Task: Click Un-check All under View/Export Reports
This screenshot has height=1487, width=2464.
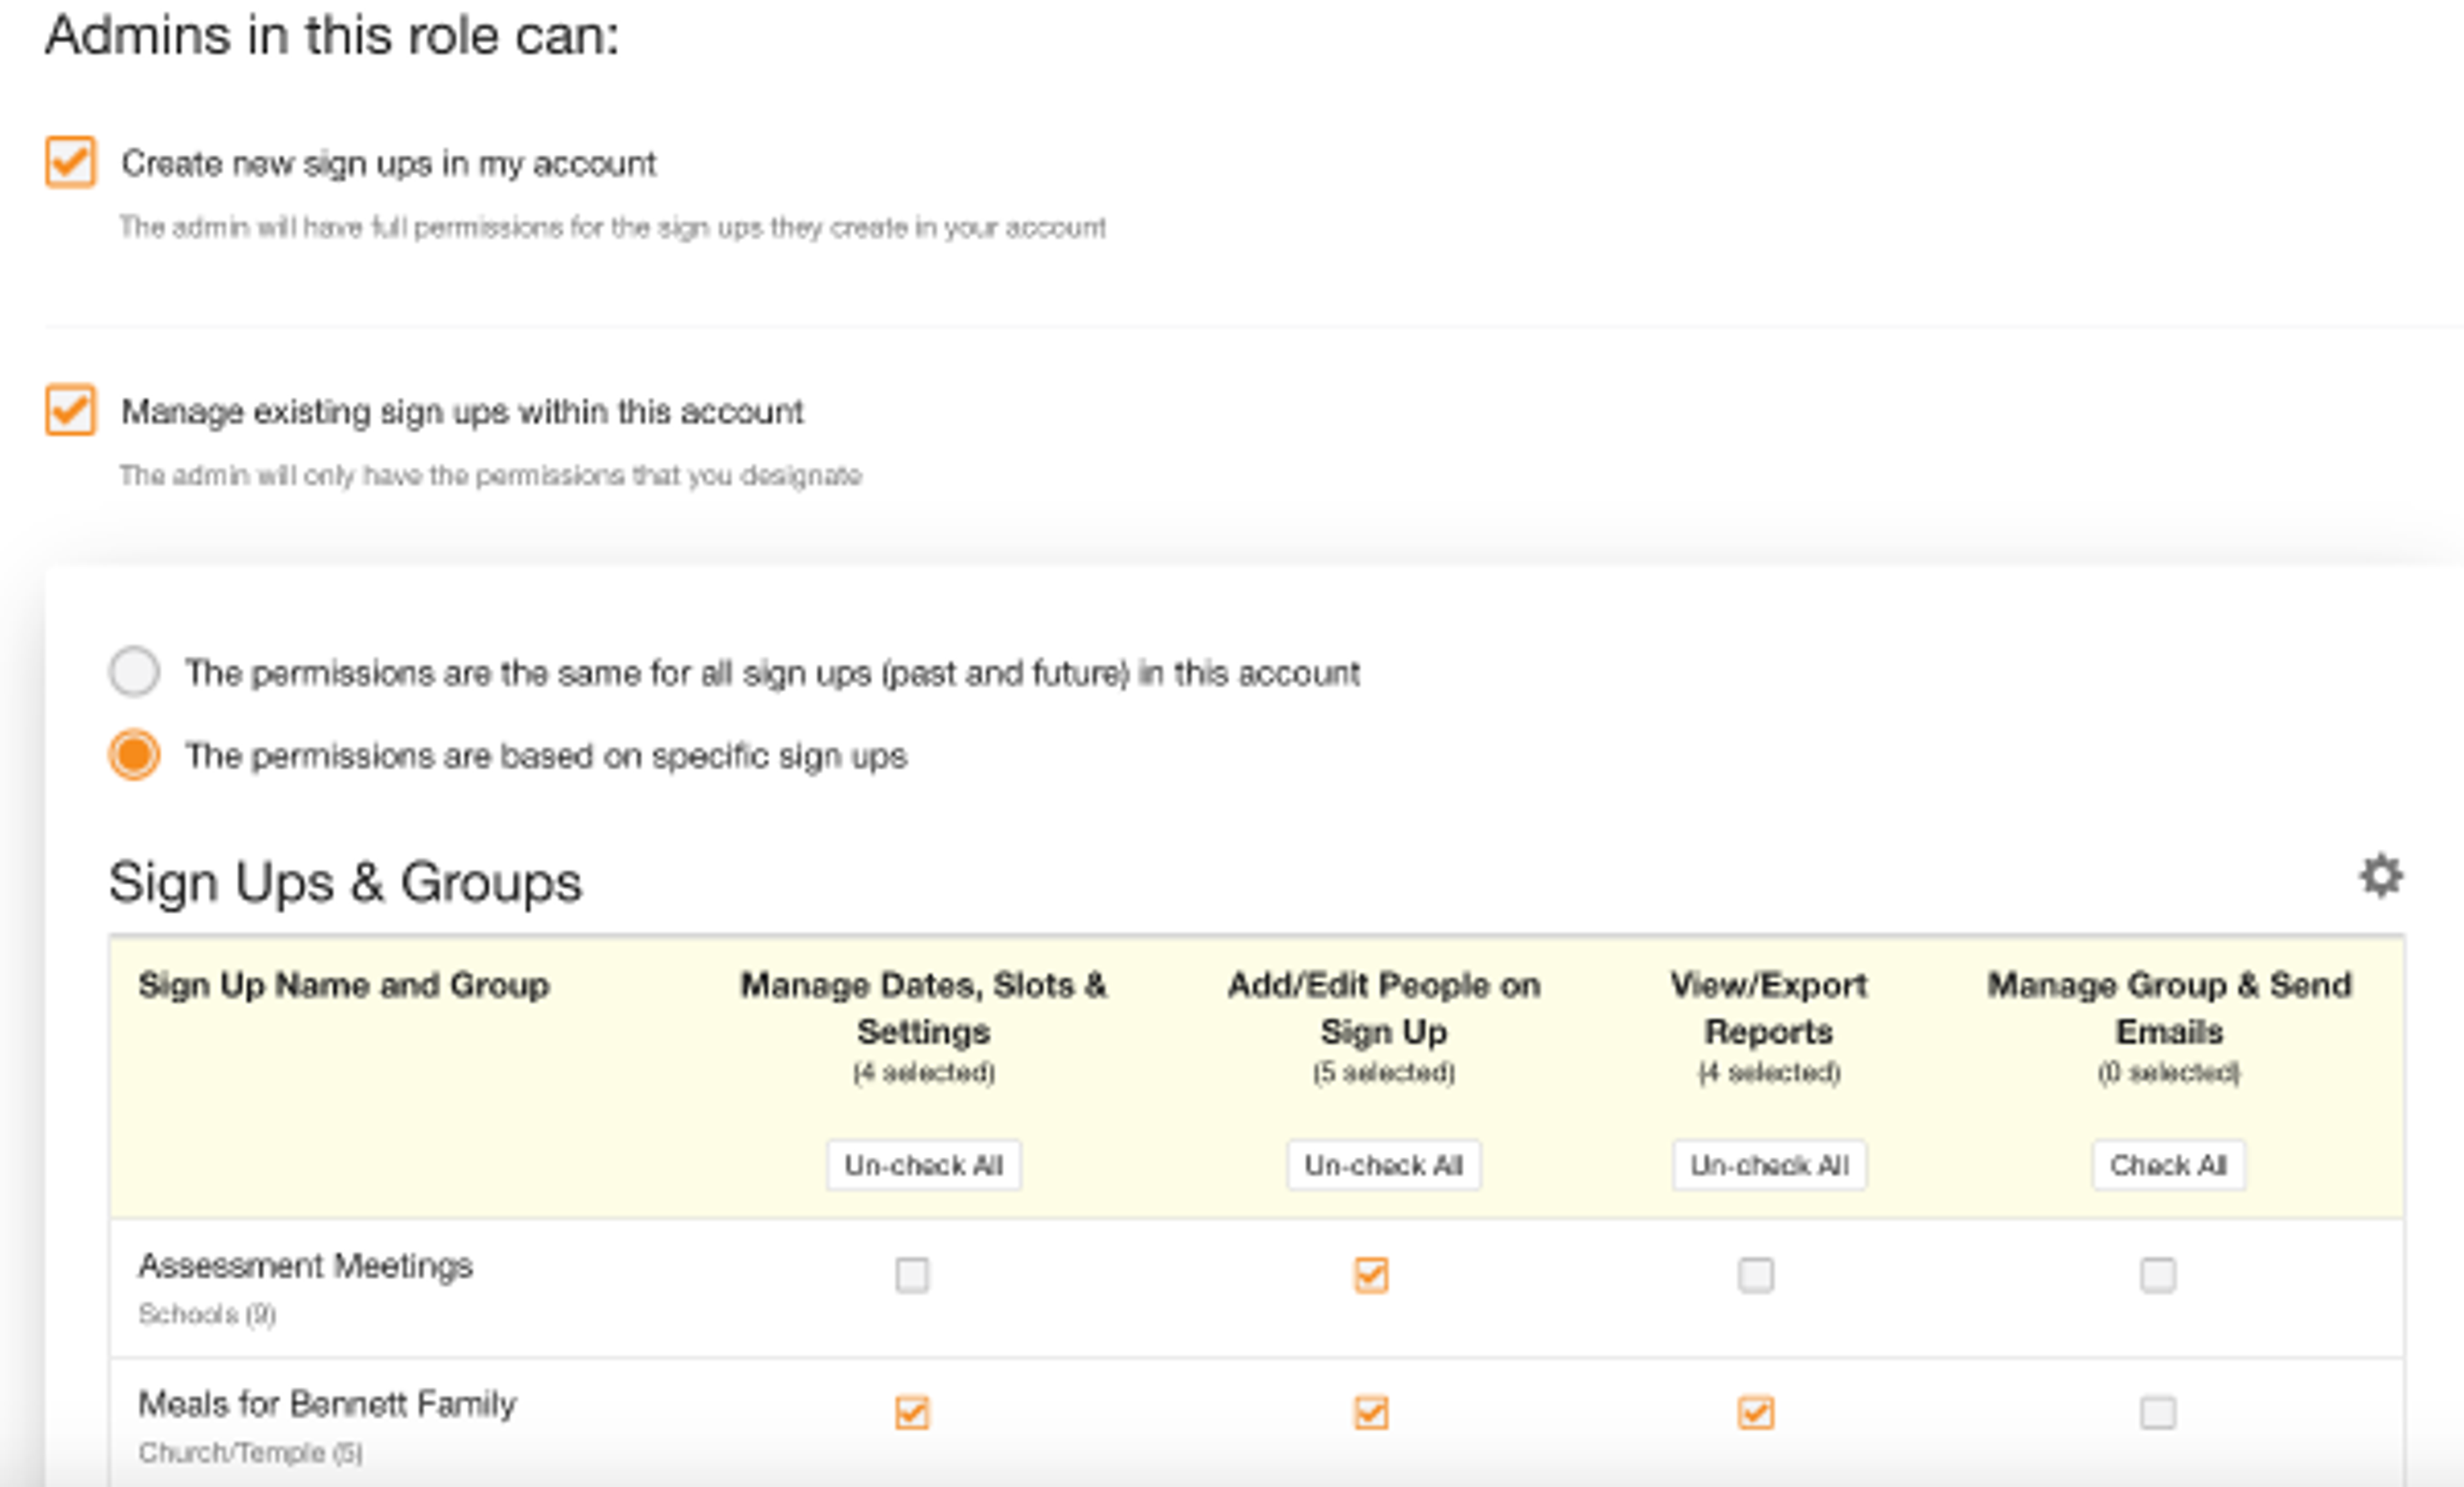Action: [x=1768, y=1165]
